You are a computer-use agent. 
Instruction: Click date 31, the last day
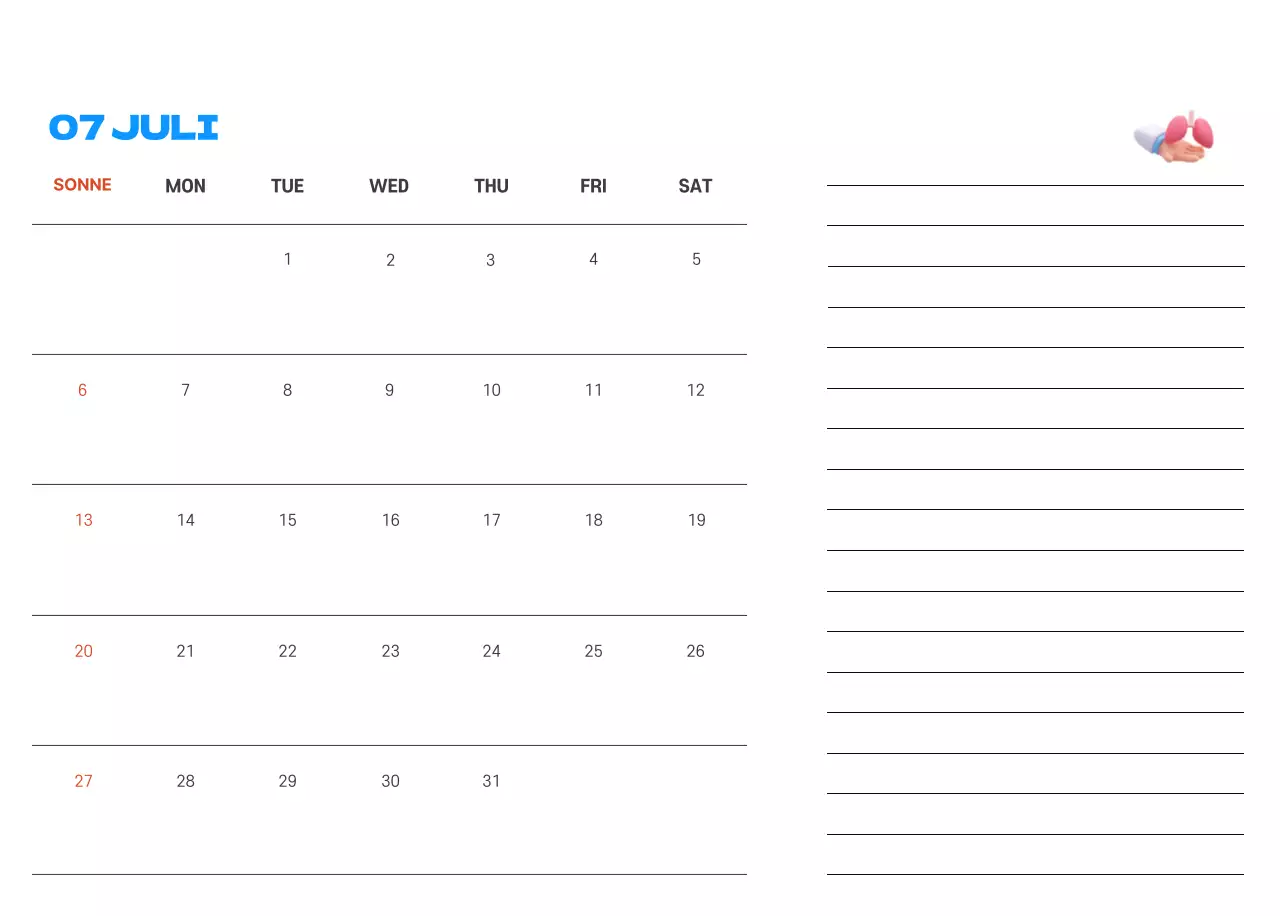coord(491,781)
